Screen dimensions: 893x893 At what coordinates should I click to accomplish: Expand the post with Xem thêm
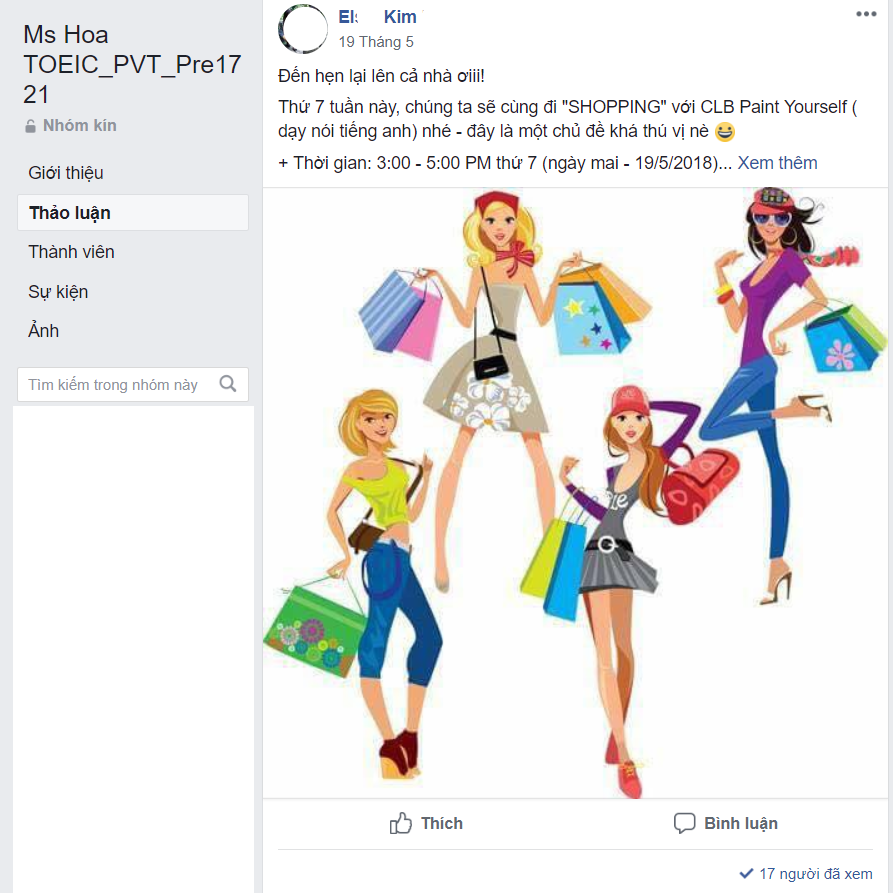pos(777,163)
